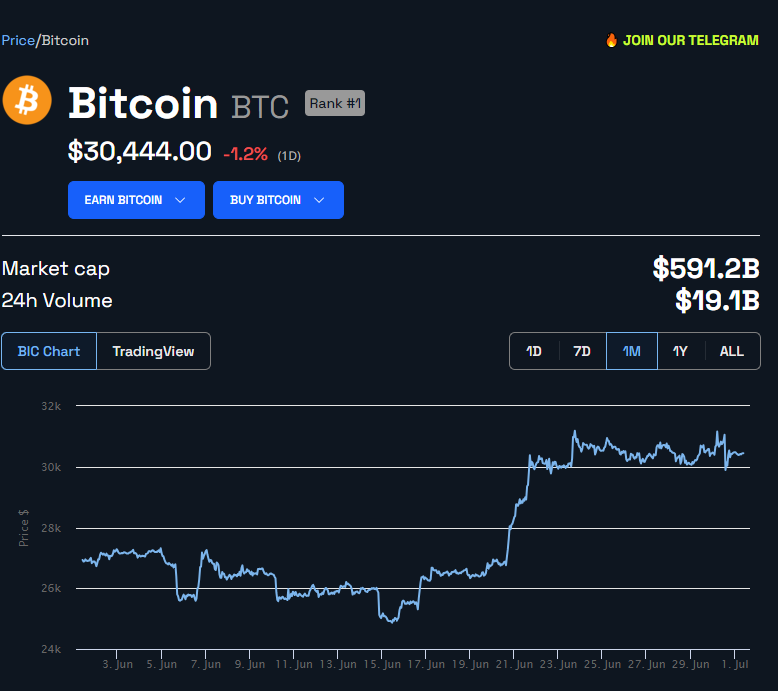Open the Join Our Telegram link

pos(690,40)
